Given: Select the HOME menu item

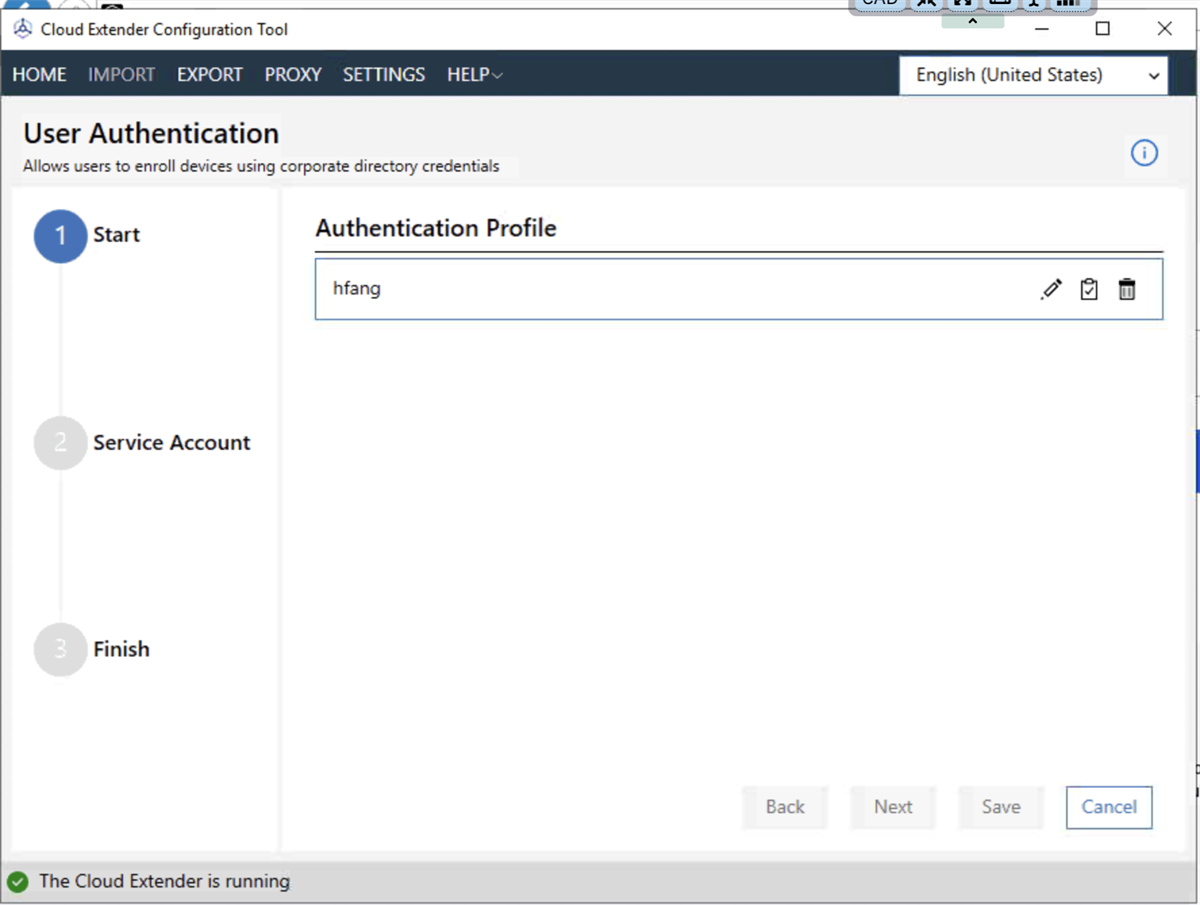Looking at the screenshot, I should (39, 74).
